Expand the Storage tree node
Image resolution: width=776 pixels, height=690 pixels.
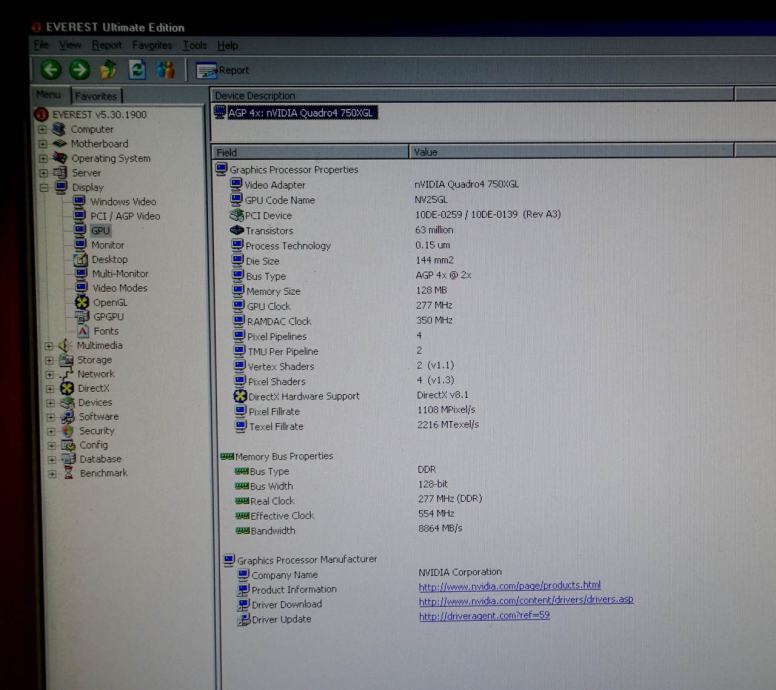[49, 360]
